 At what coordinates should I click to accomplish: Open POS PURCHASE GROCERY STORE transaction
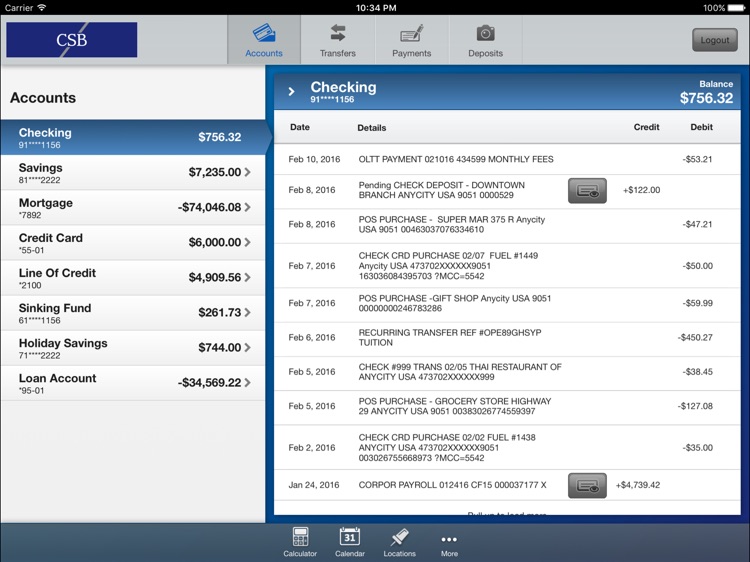507,407
